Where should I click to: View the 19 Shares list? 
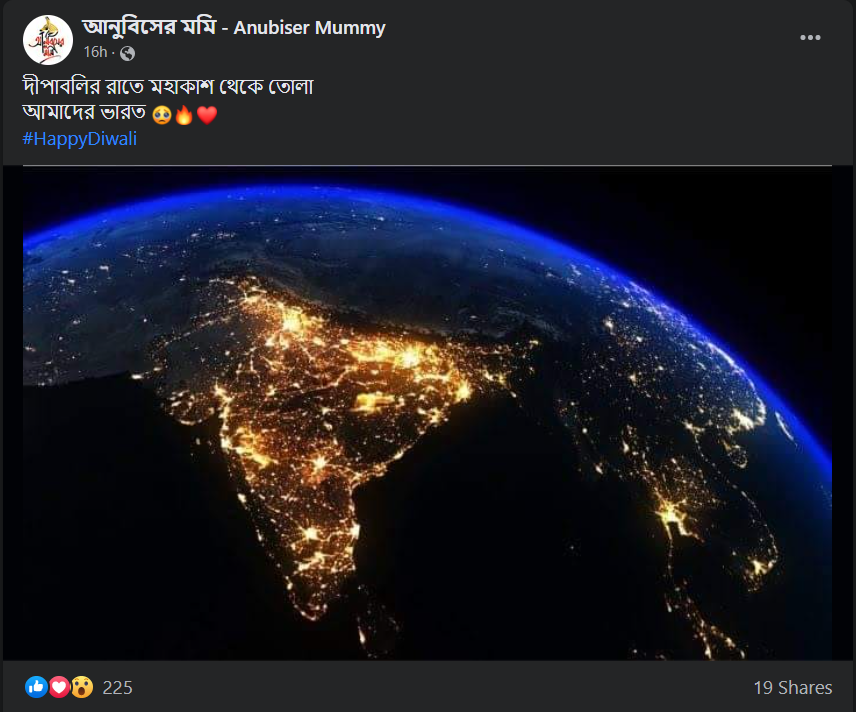tap(792, 688)
